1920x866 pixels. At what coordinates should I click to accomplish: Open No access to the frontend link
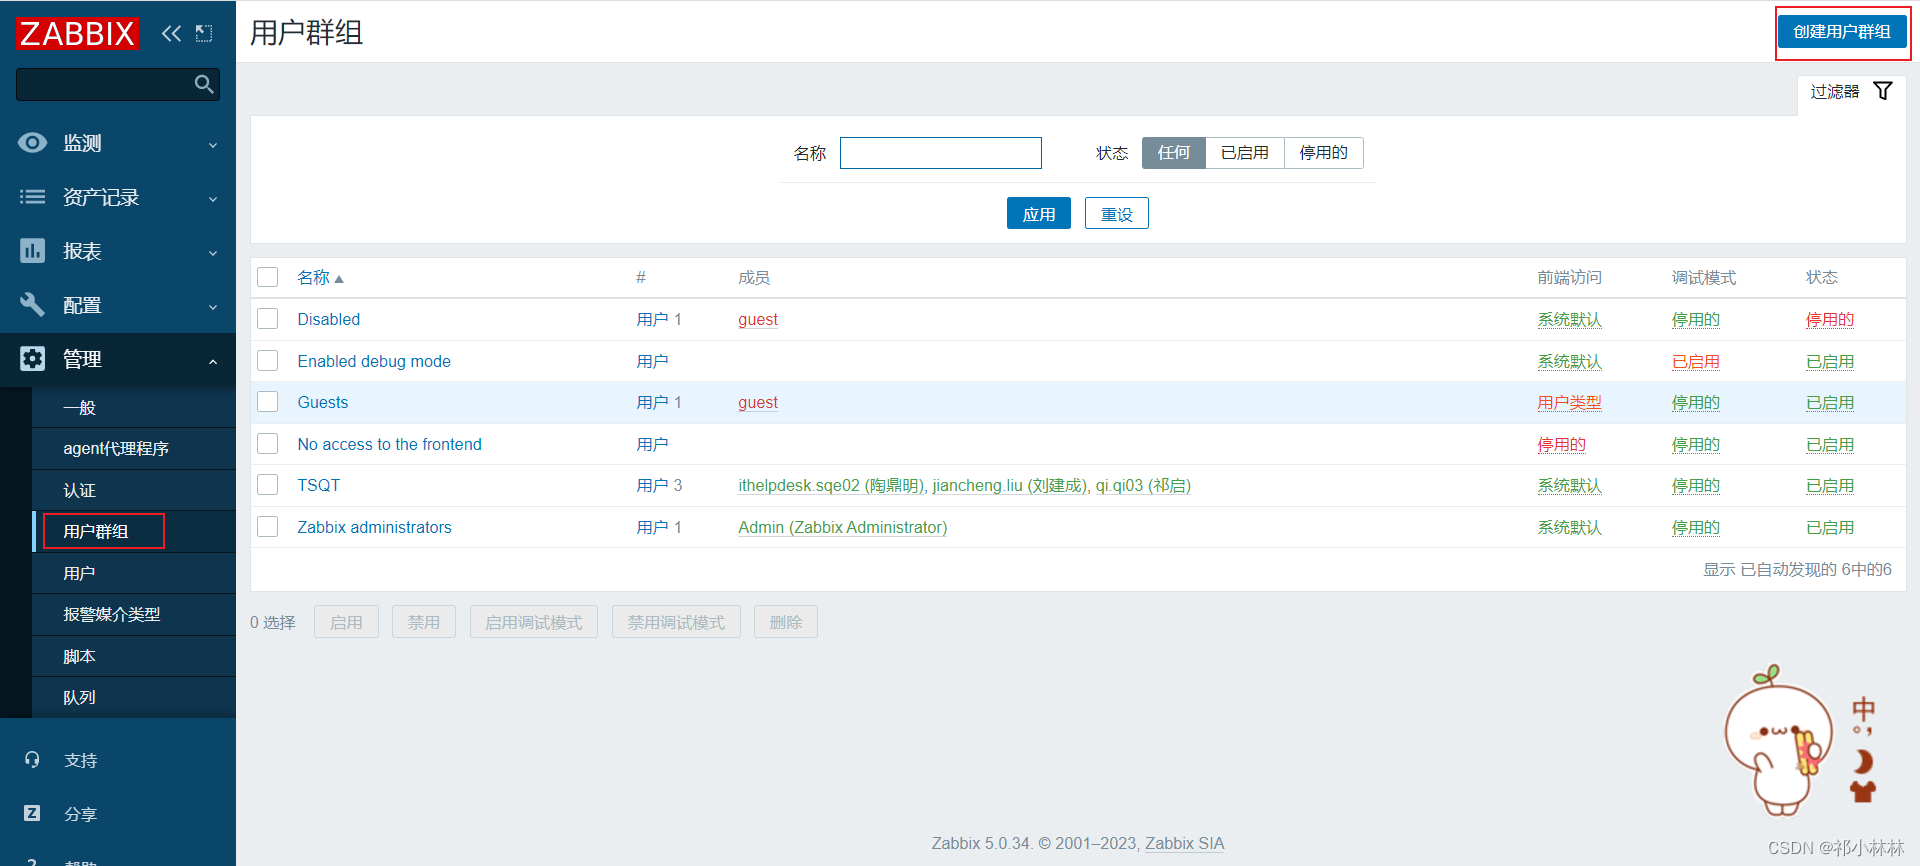pos(389,444)
